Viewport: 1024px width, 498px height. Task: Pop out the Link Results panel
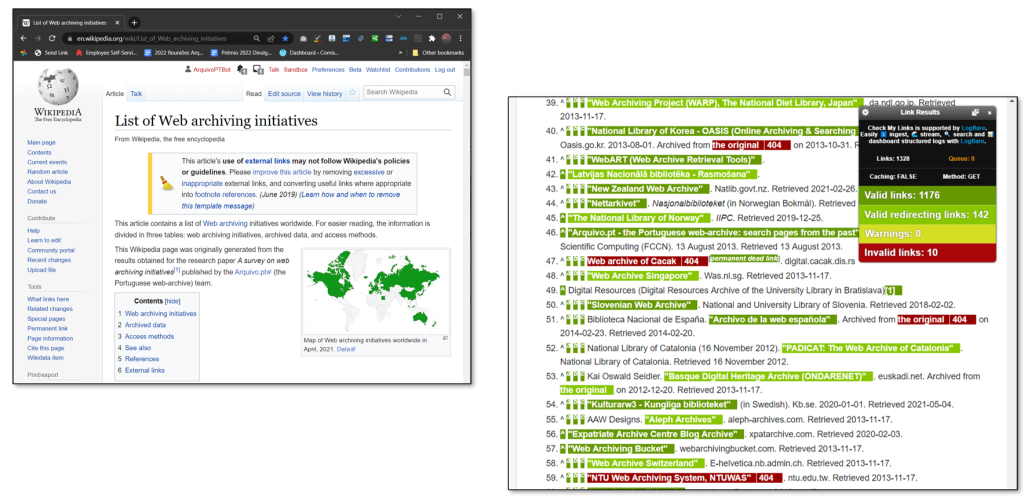click(x=975, y=112)
